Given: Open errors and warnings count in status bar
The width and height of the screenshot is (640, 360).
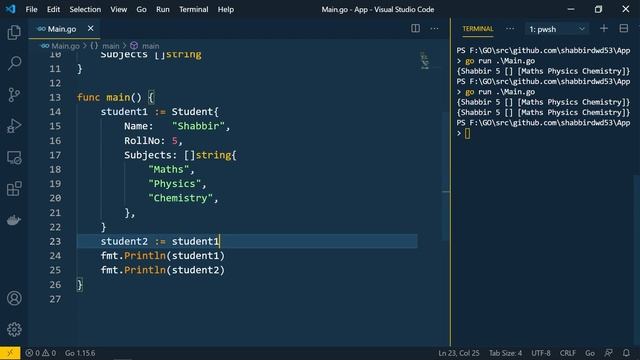Looking at the screenshot, I should point(40,353).
